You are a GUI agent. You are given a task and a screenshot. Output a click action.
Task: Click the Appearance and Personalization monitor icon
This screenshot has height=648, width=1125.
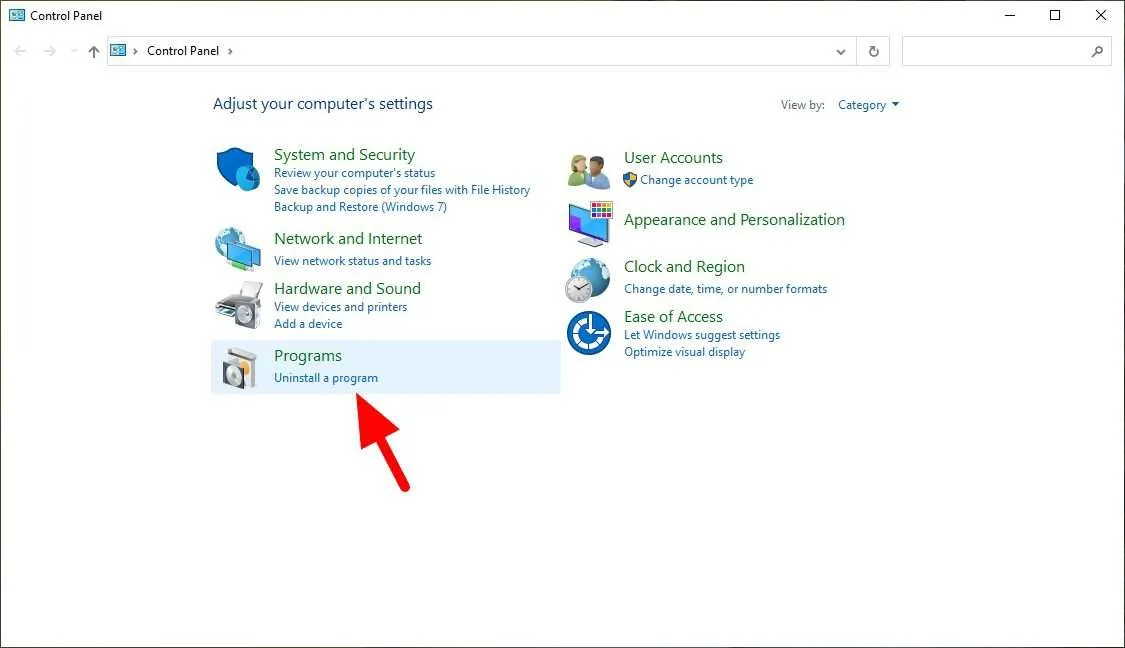point(590,223)
